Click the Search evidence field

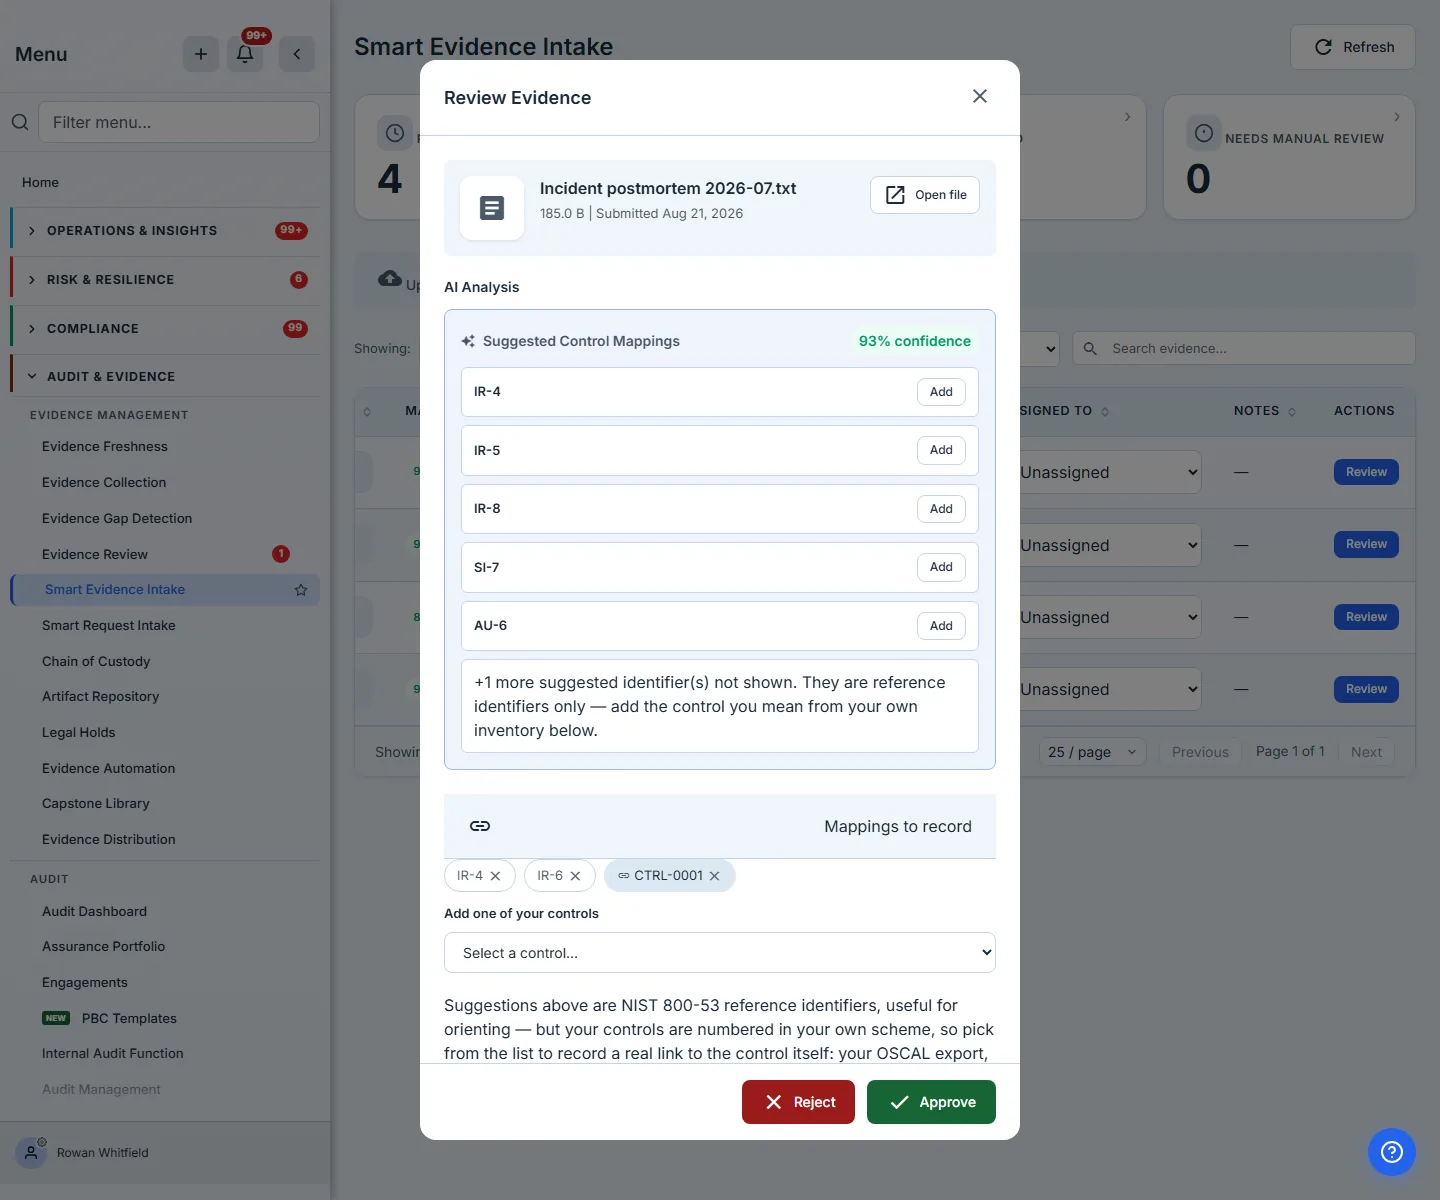click(x=1244, y=349)
